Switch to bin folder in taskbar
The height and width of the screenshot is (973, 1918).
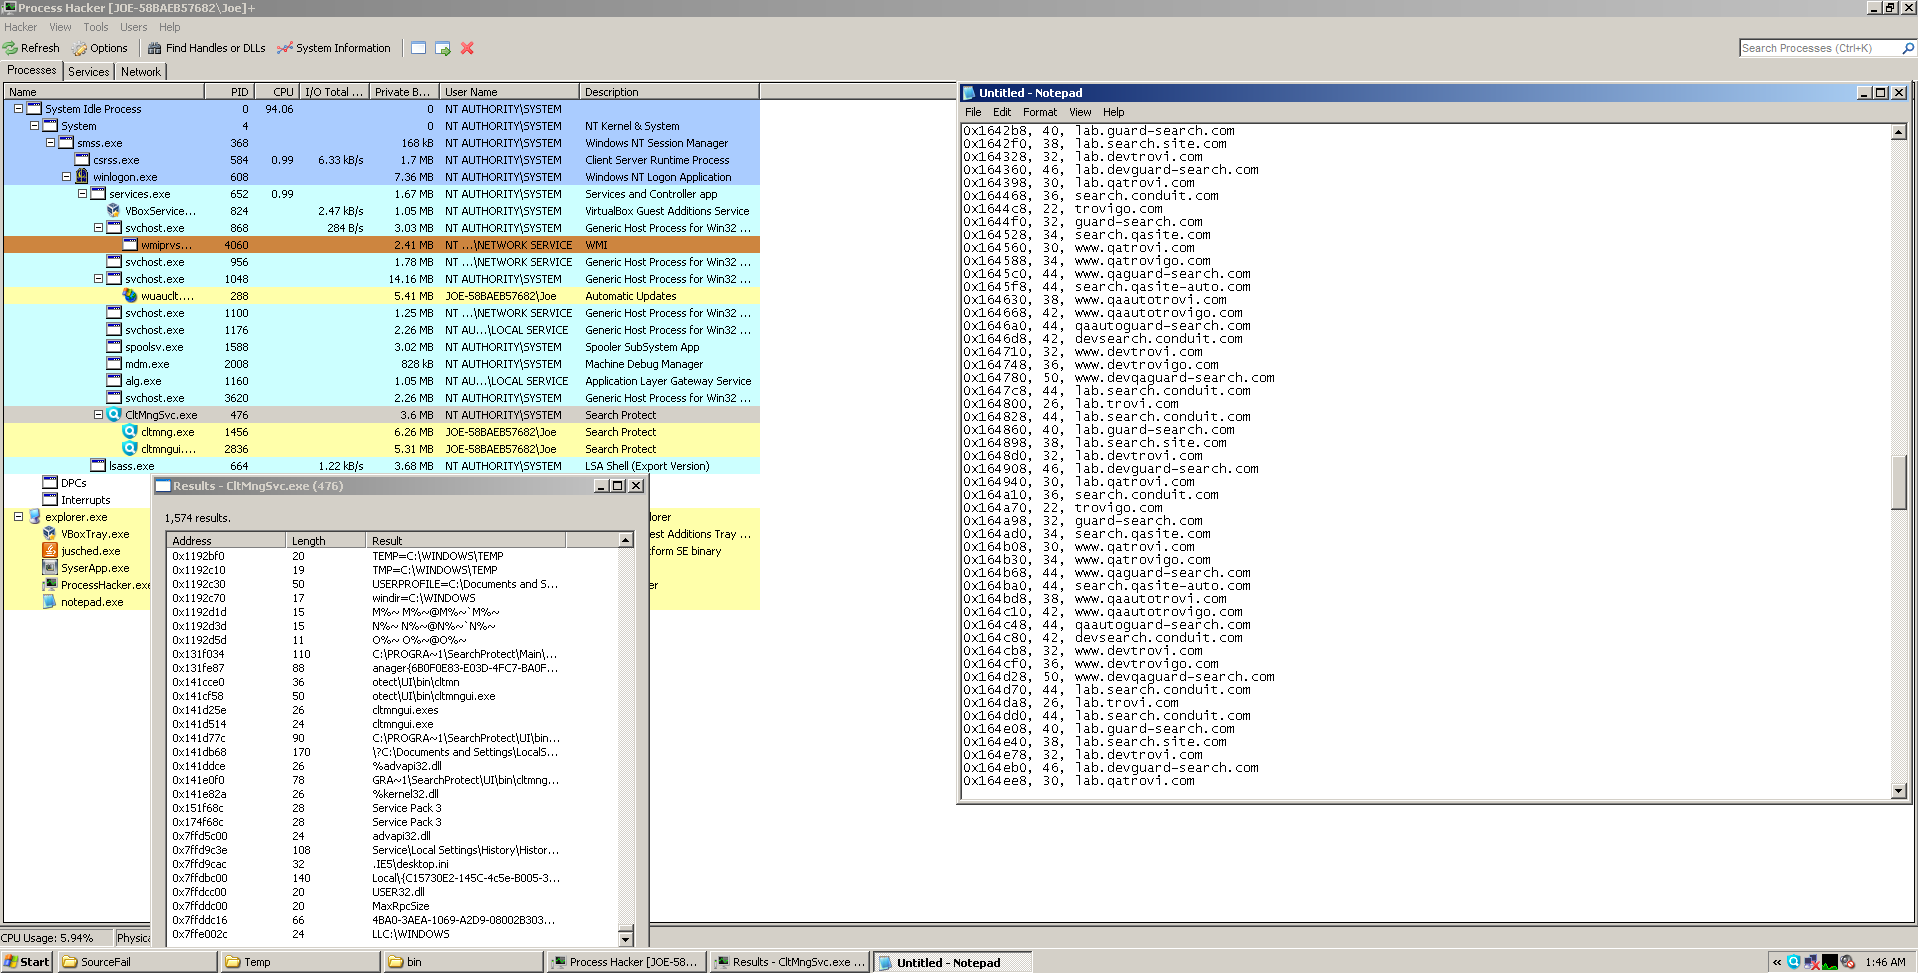[464, 962]
